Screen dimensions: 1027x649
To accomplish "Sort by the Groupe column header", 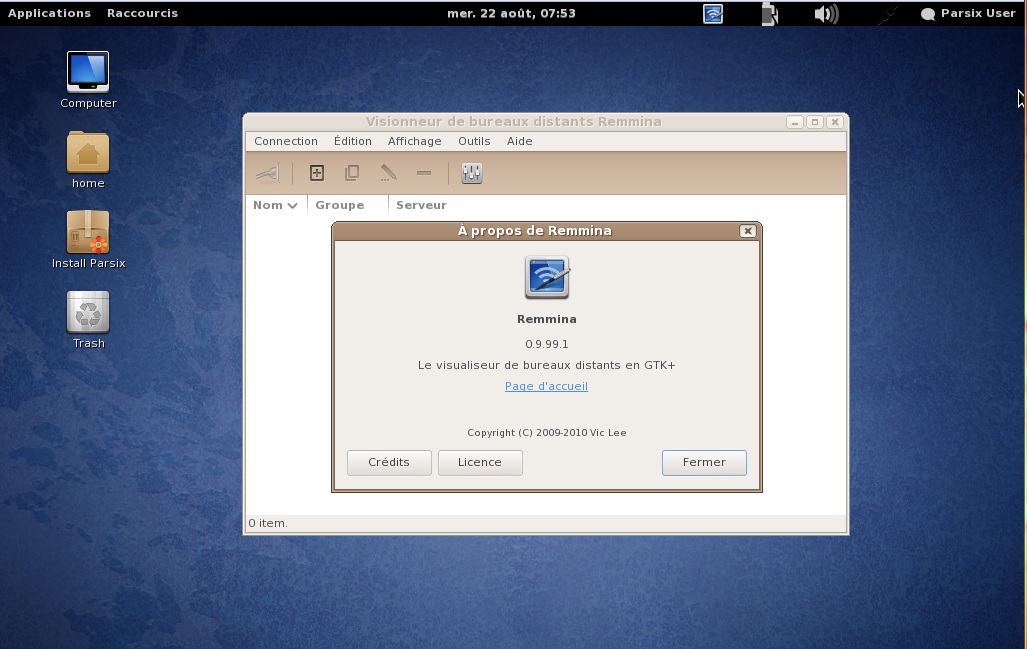I will point(347,205).
